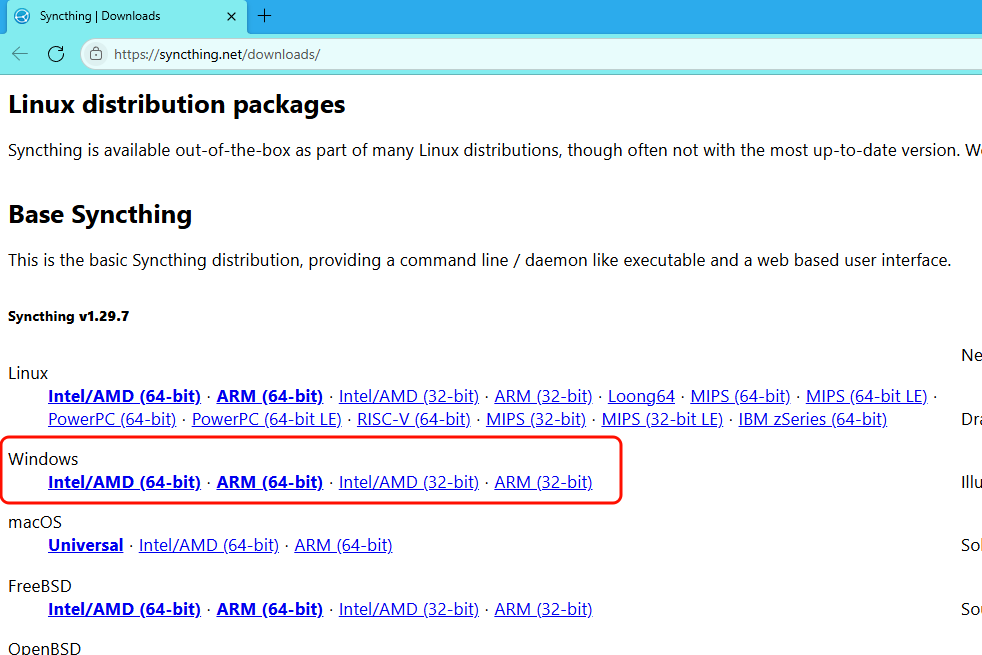Open the Loong64 Linux download link
The height and width of the screenshot is (655, 982).
click(641, 396)
